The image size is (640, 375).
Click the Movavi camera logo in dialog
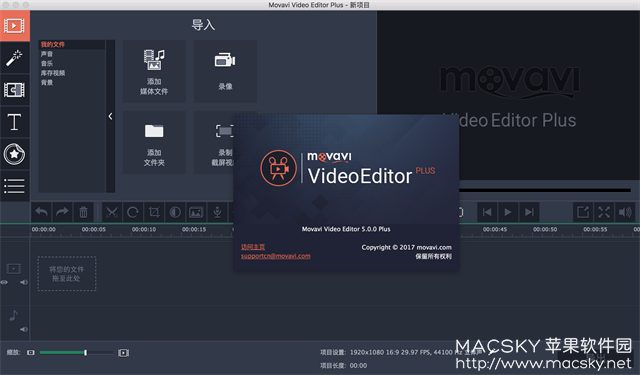pyautogui.click(x=278, y=168)
